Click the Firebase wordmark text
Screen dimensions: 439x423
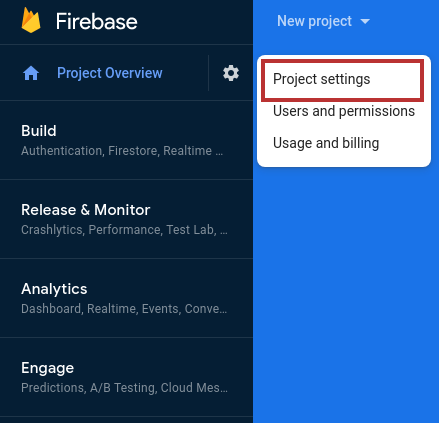pyautogui.click(x=96, y=22)
